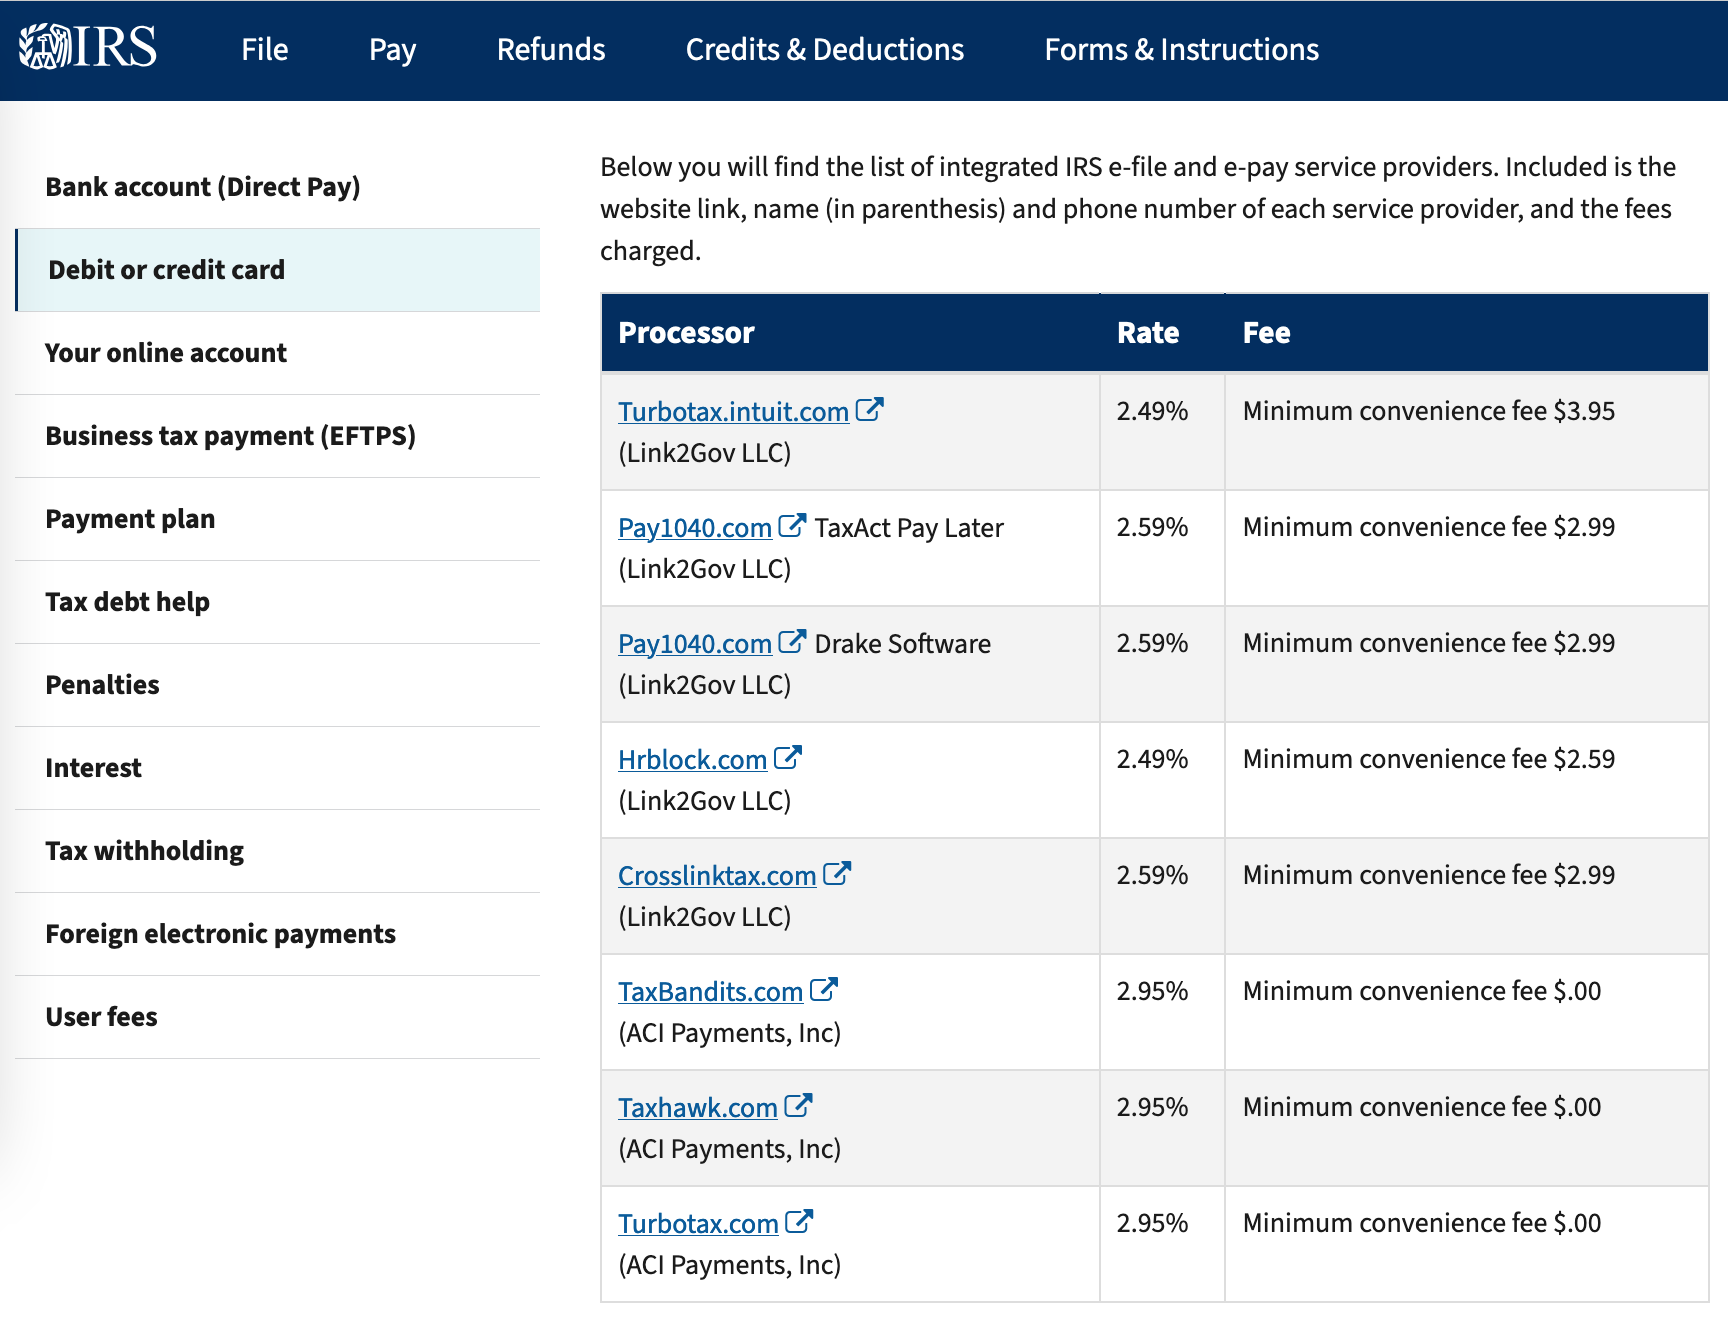Open the File menu in the header
Image resolution: width=1728 pixels, height=1320 pixels.
264,50
